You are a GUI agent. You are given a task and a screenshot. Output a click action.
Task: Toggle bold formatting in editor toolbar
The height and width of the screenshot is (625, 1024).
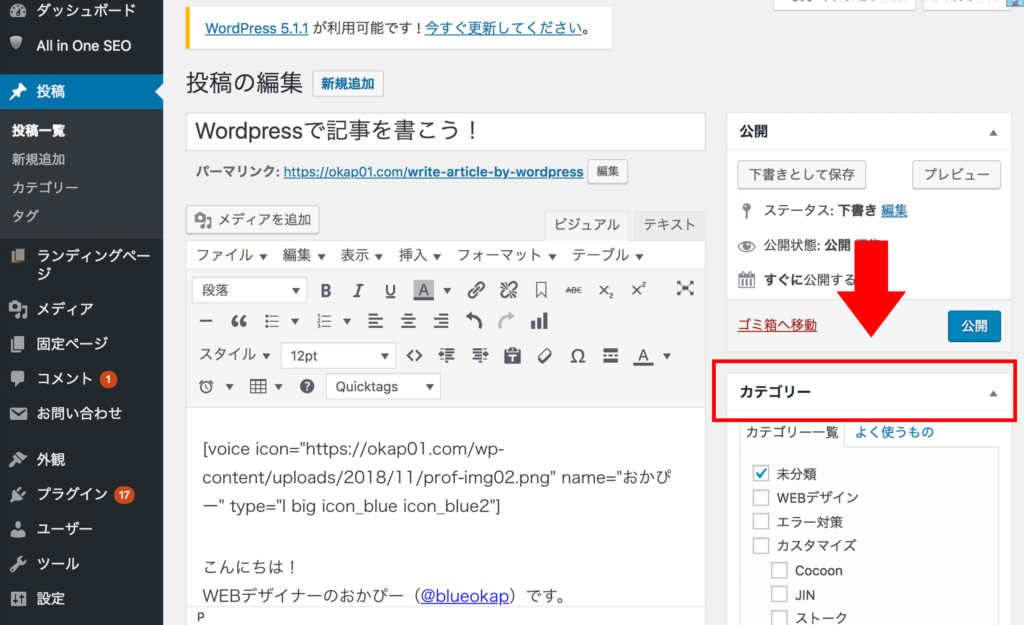point(325,290)
